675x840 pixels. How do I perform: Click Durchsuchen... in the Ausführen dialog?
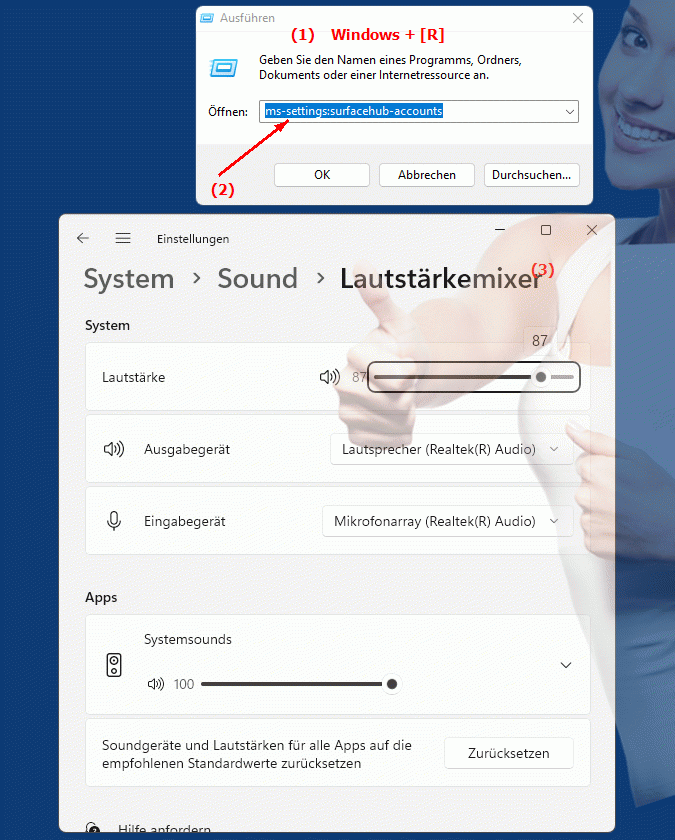pyautogui.click(x=531, y=175)
